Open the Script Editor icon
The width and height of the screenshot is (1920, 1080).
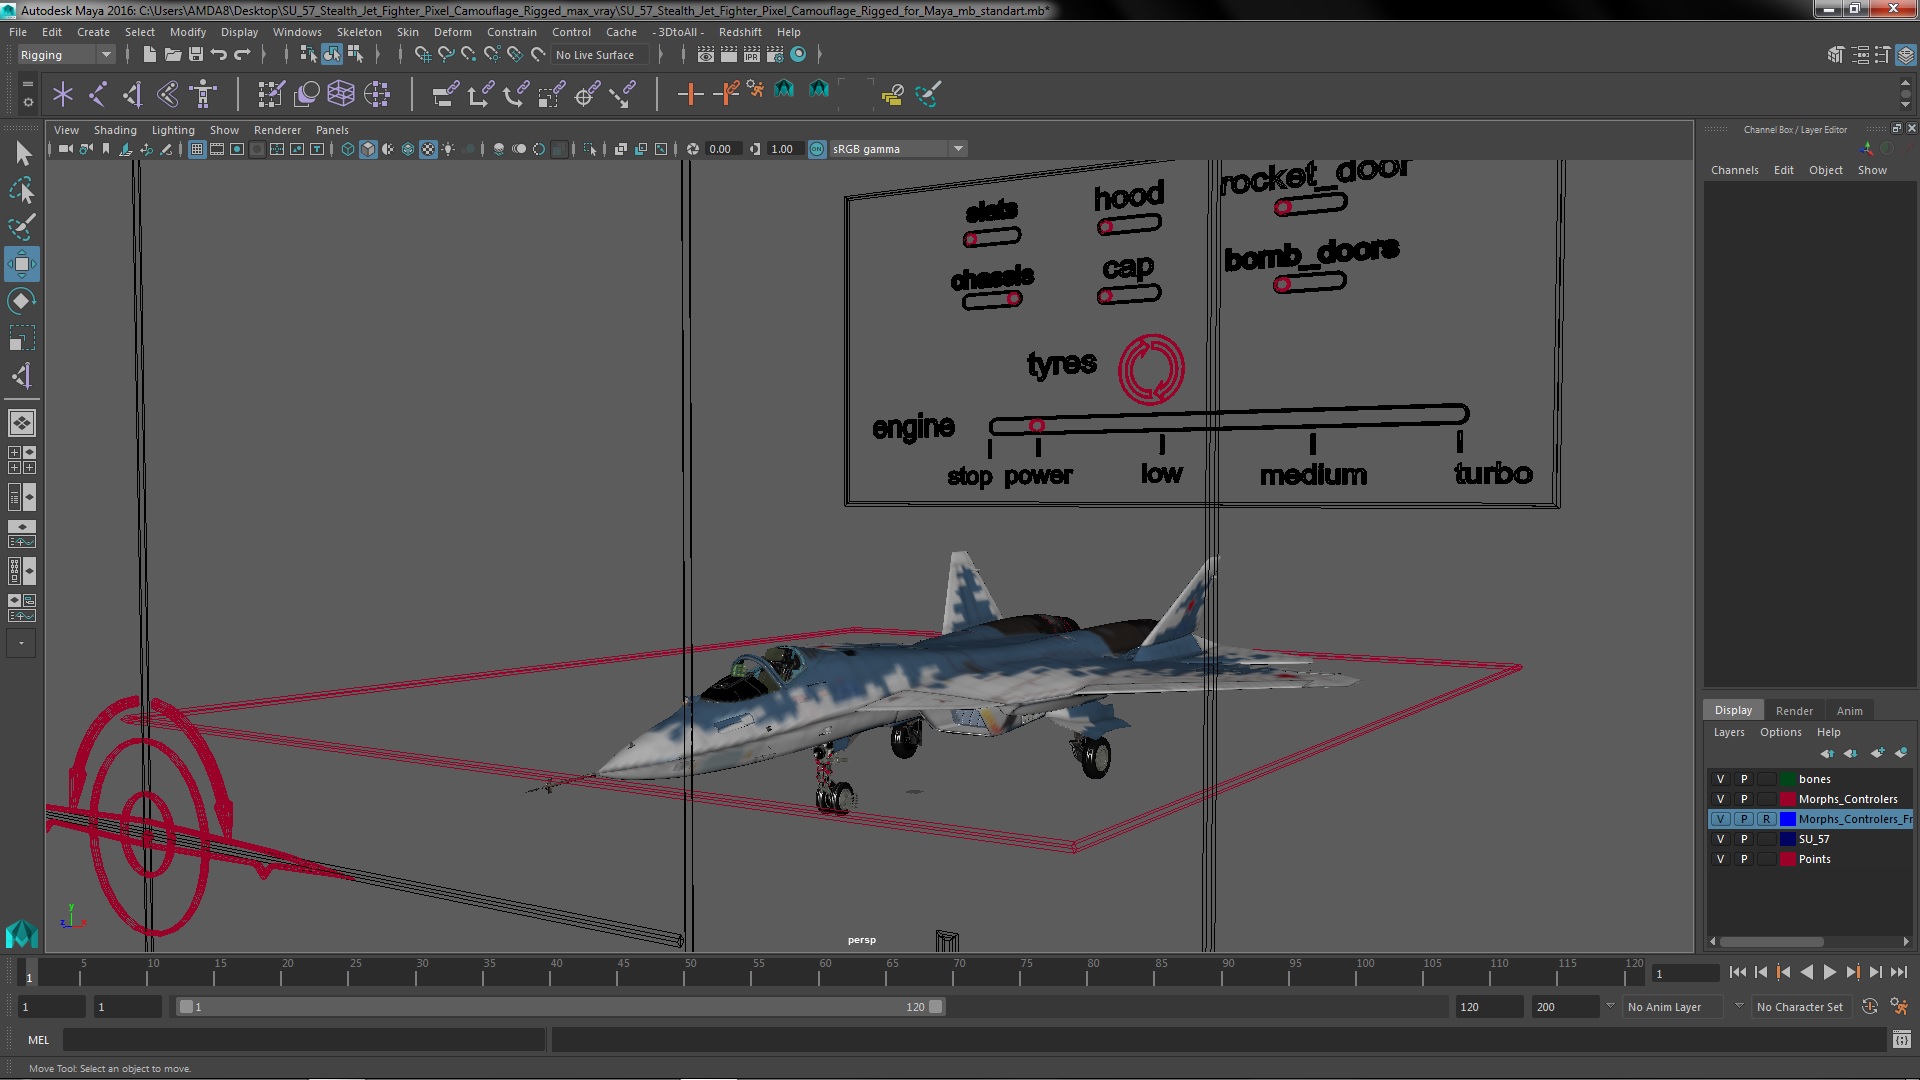pyautogui.click(x=1901, y=1040)
